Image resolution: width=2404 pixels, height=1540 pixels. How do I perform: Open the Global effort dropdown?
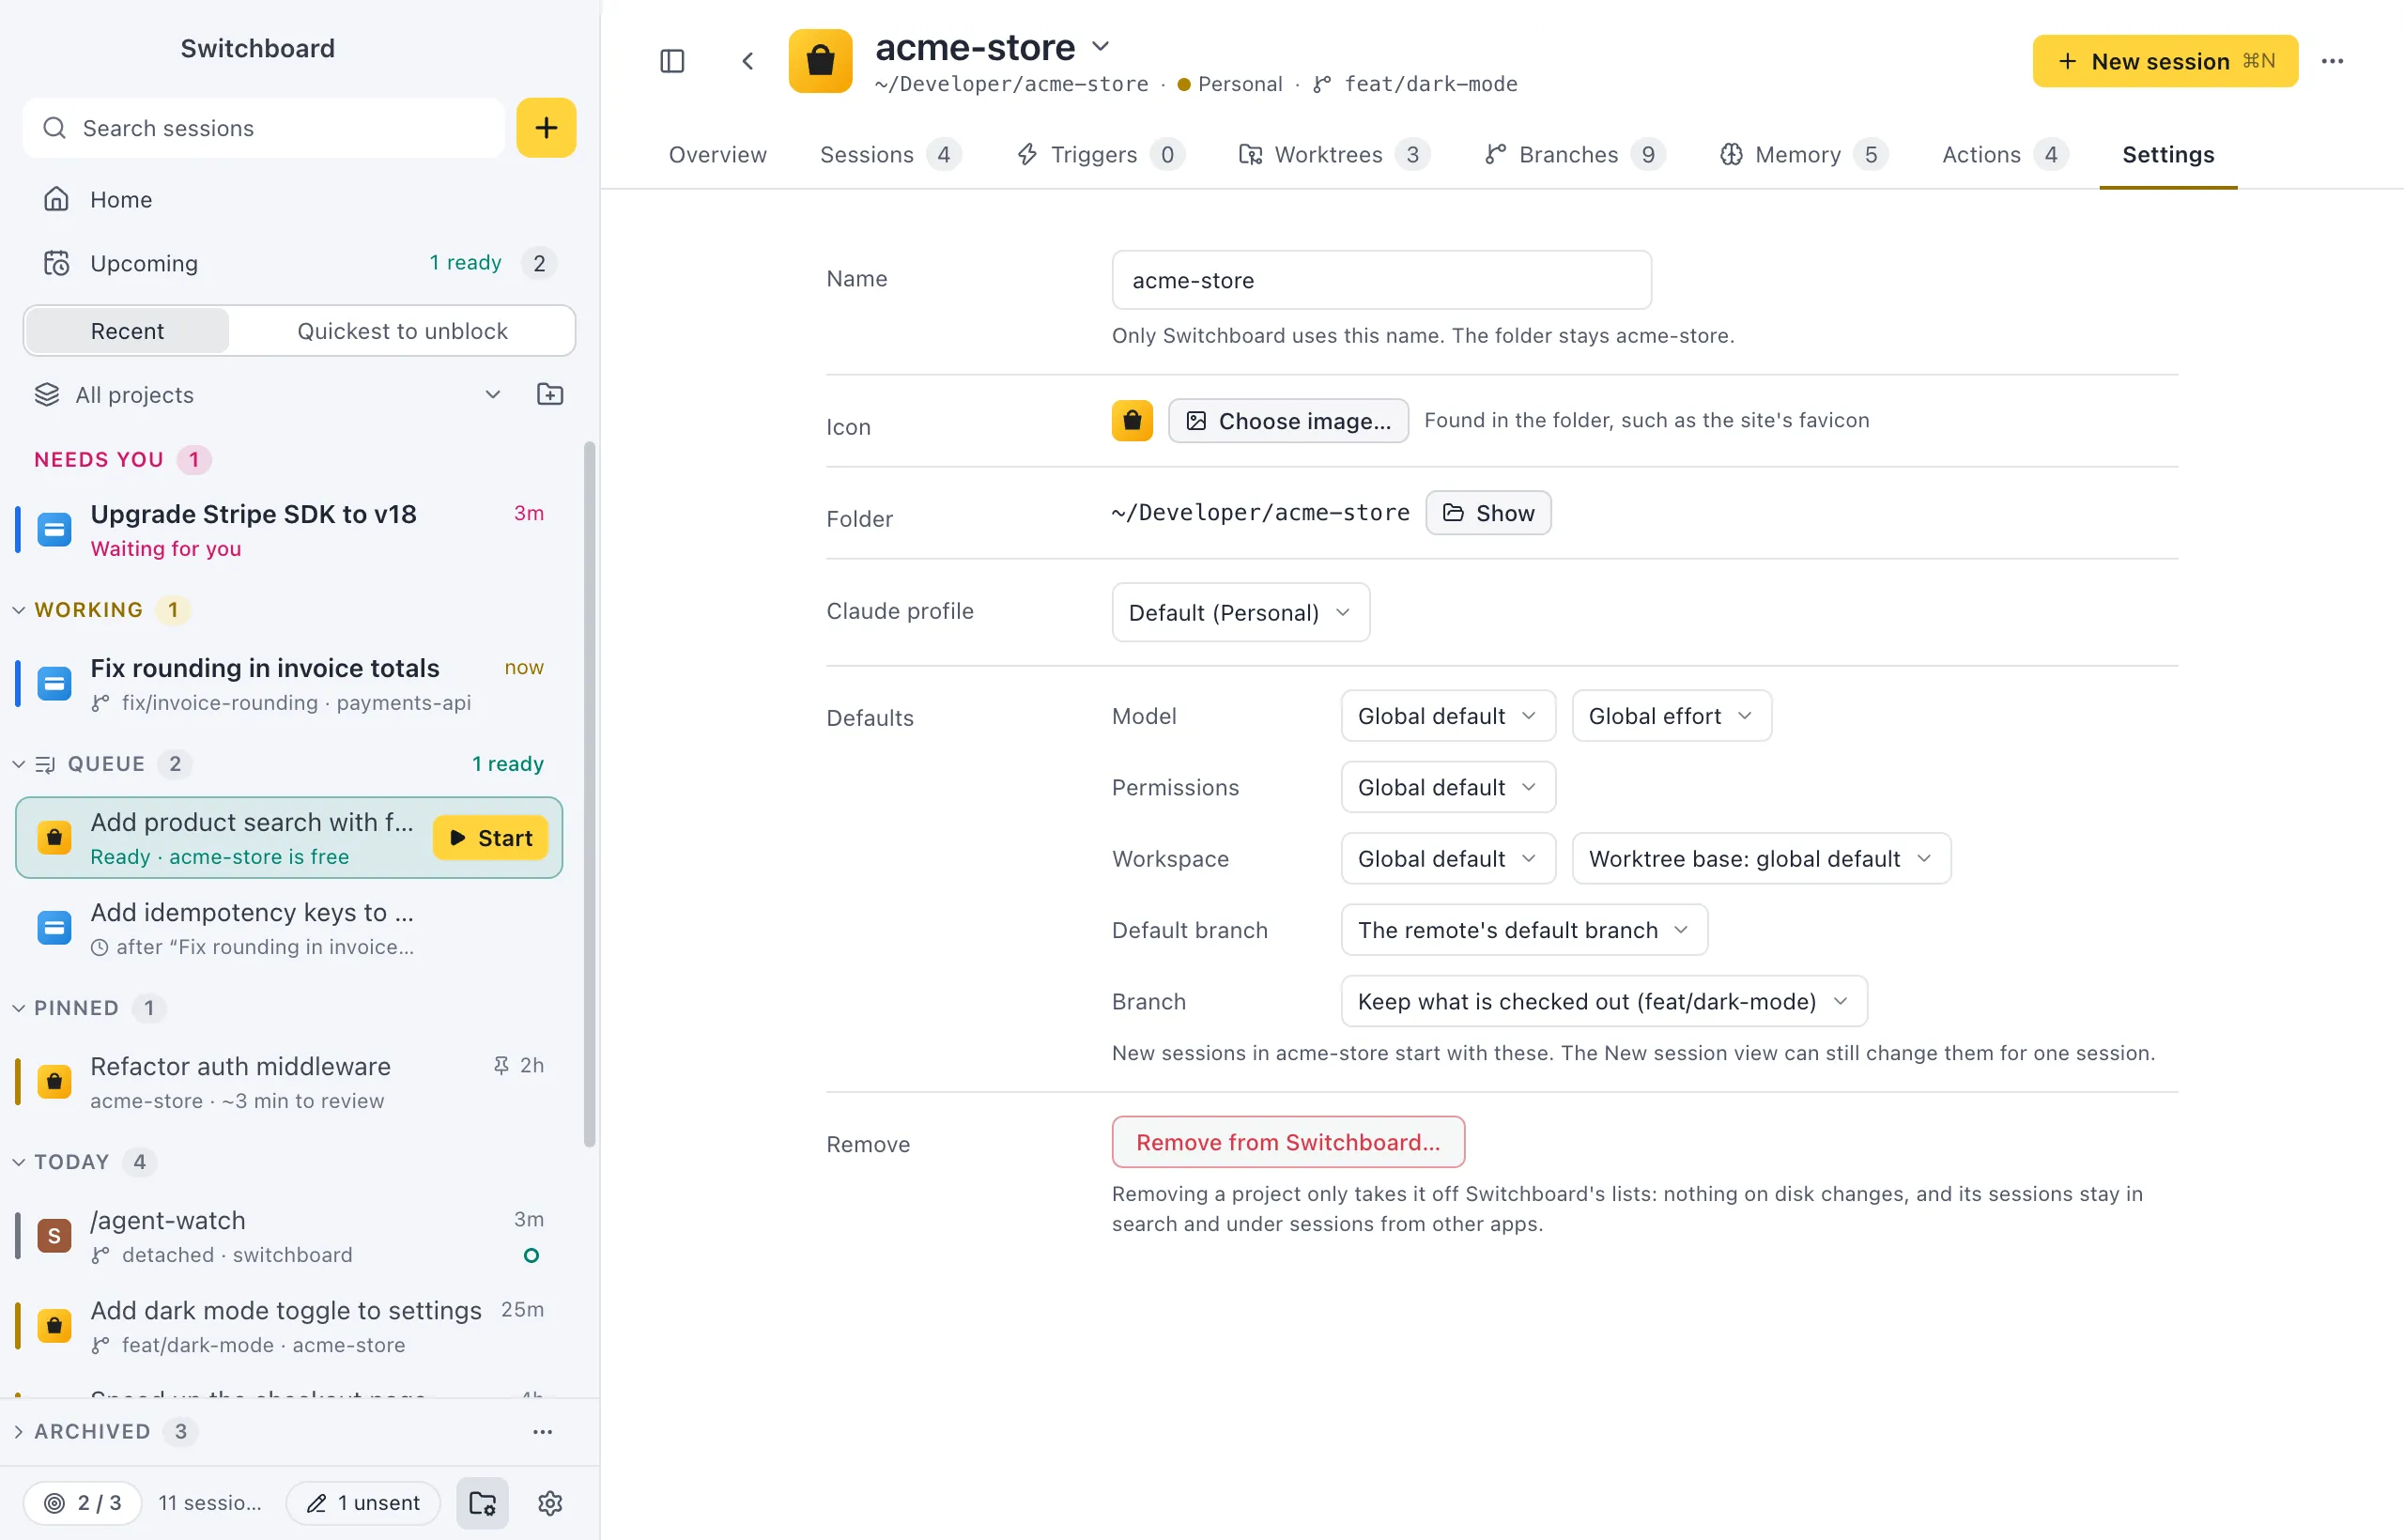coord(1671,716)
